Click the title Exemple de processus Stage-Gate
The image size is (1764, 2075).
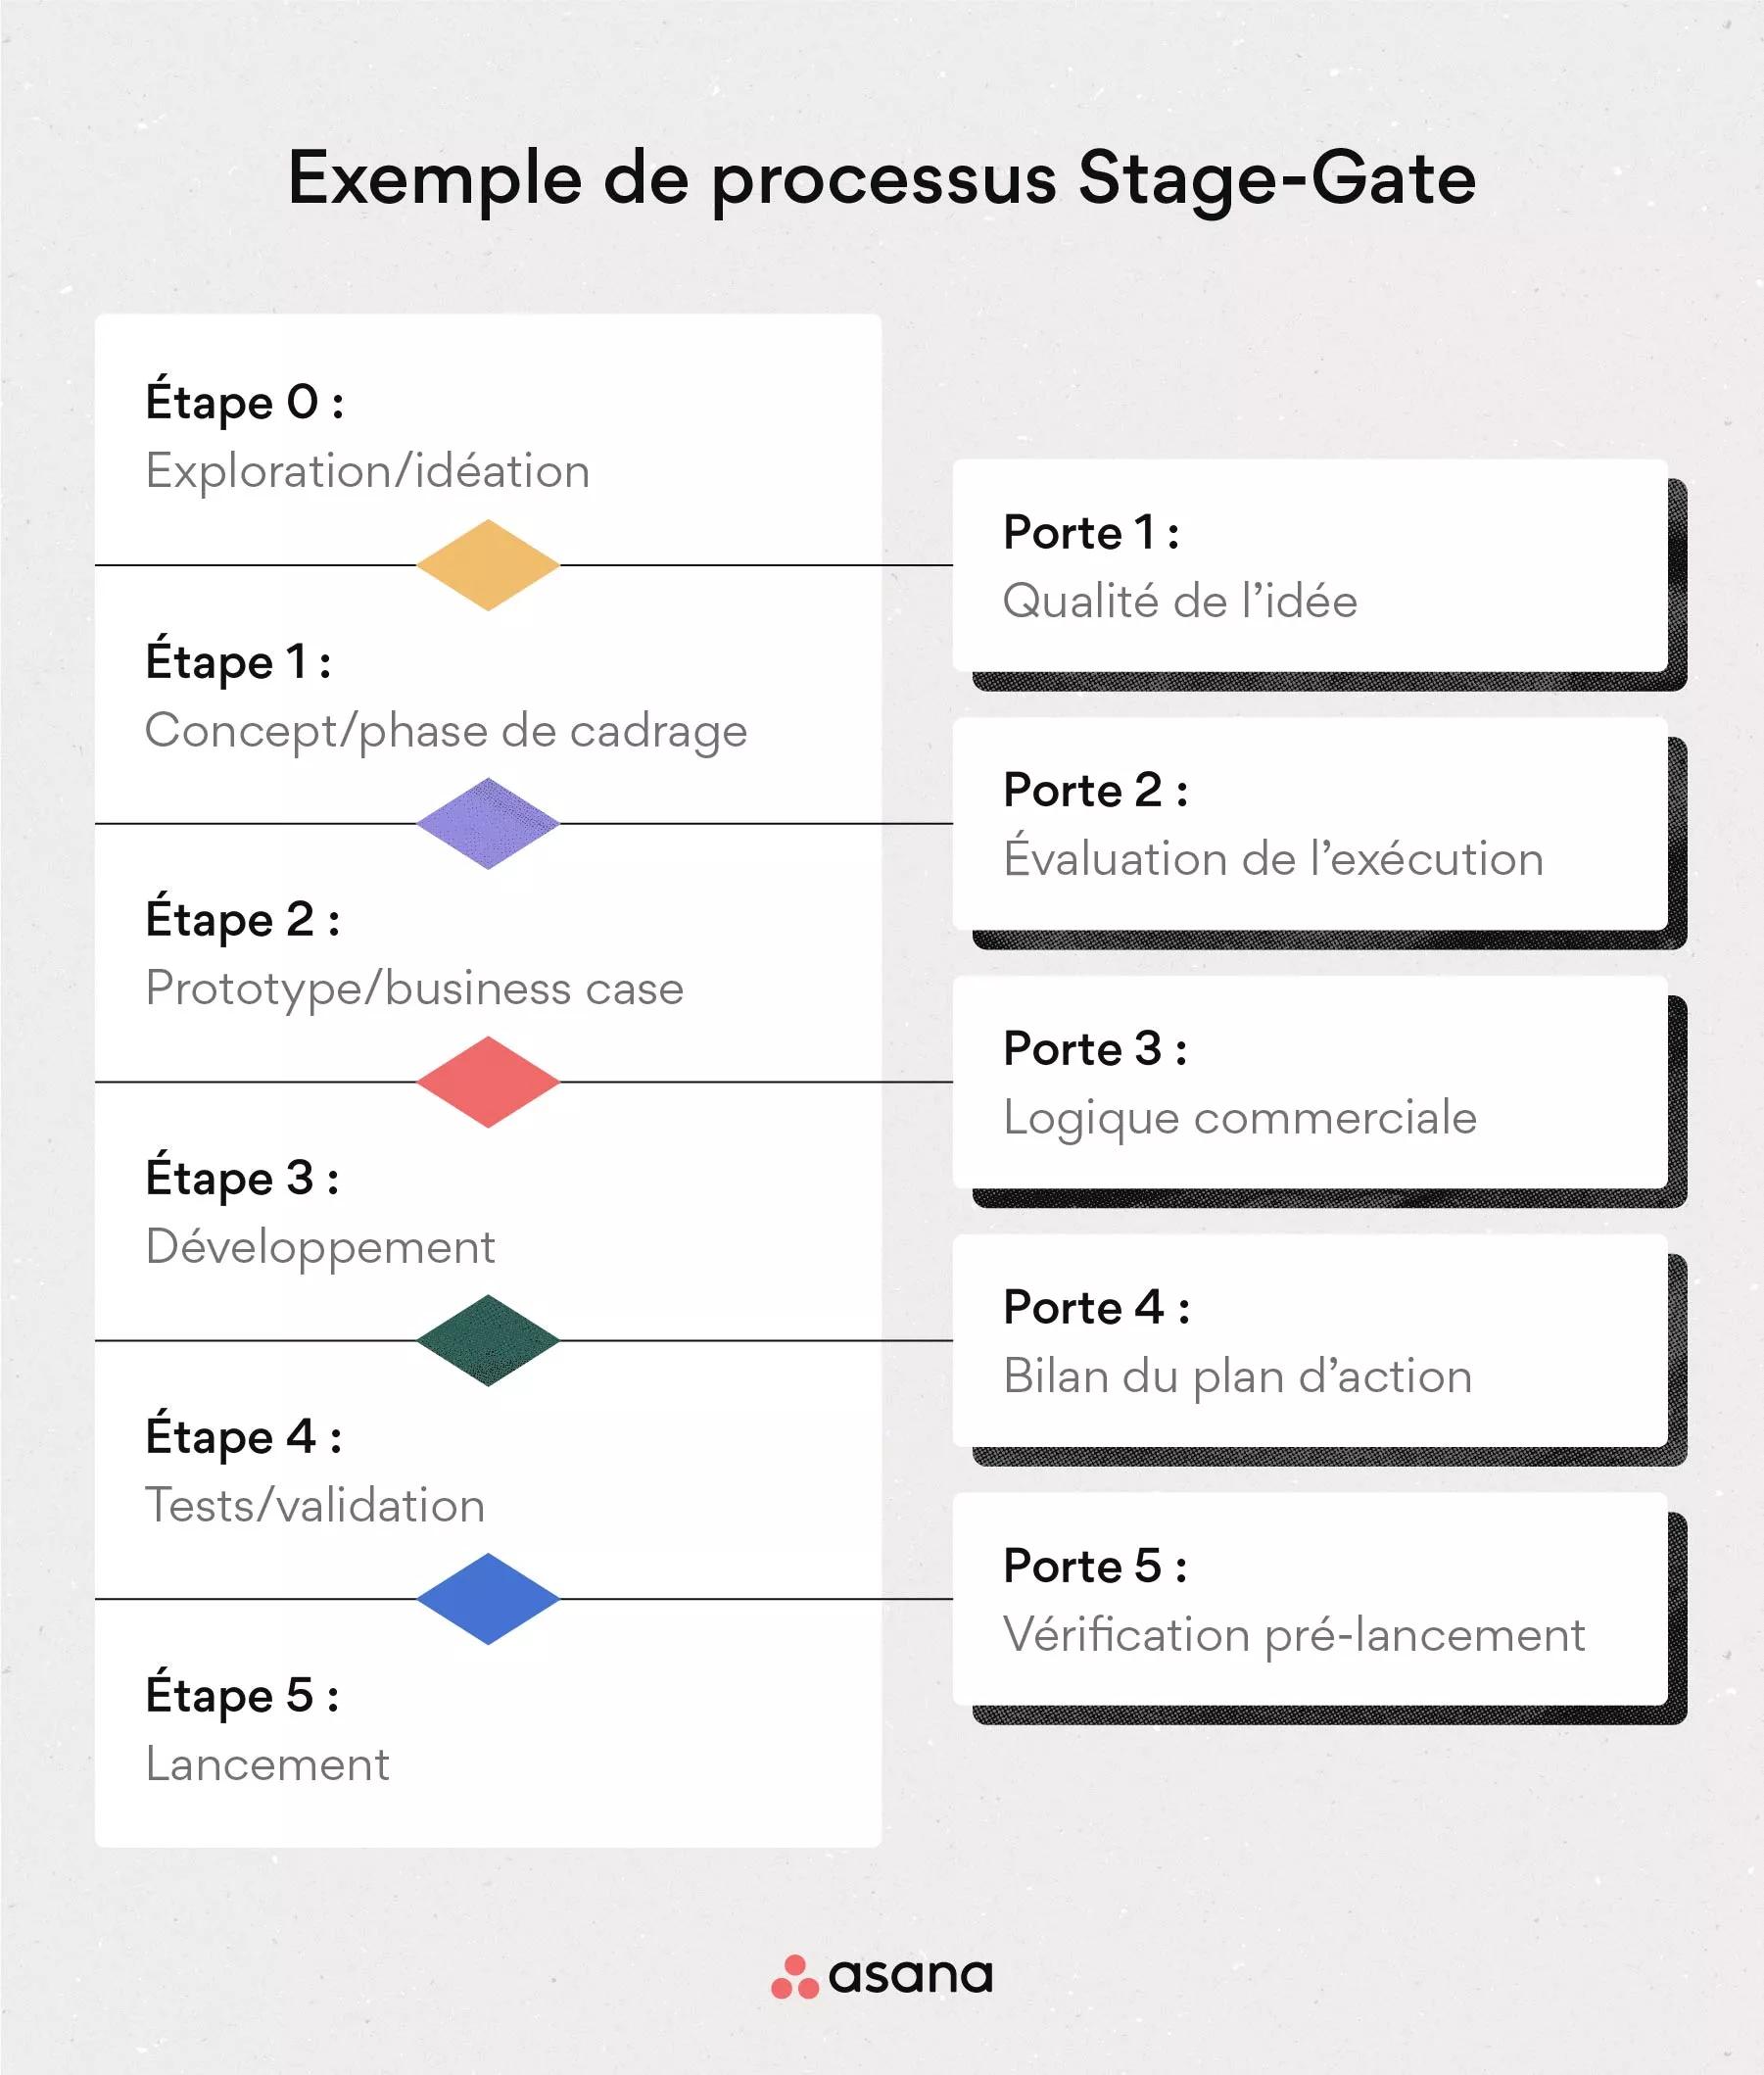(x=881, y=179)
